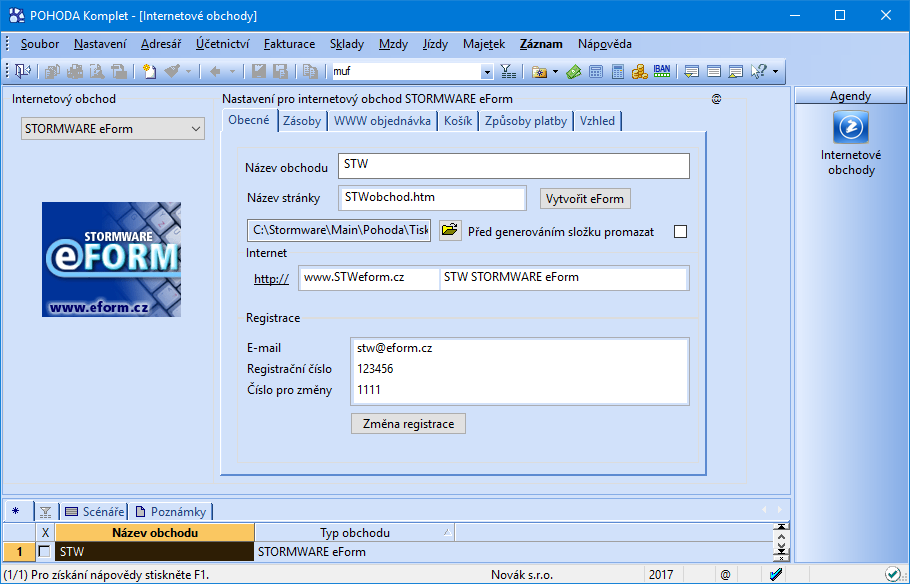910x584 pixels.
Task: Click the plain list panel icon
Action: [714, 71]
